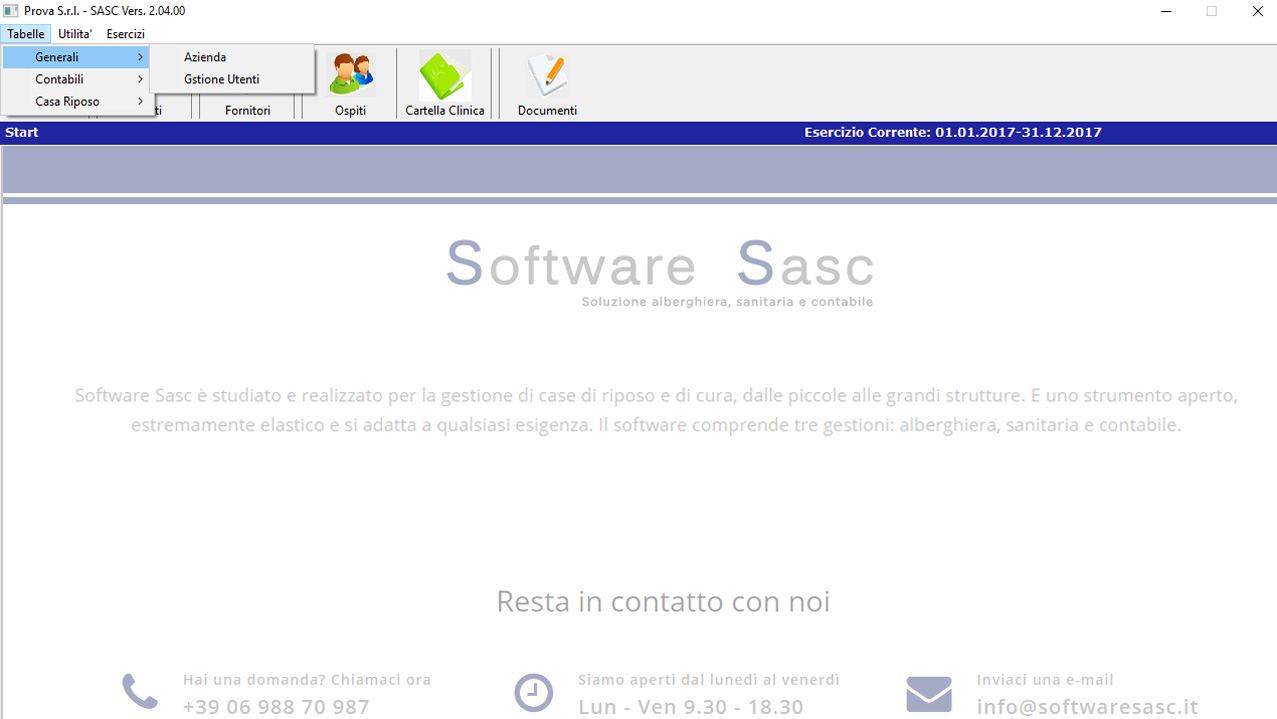Close the open Tabelle menu
Image resolution: width=1277 pixels, height=719 pixels.
26,34
